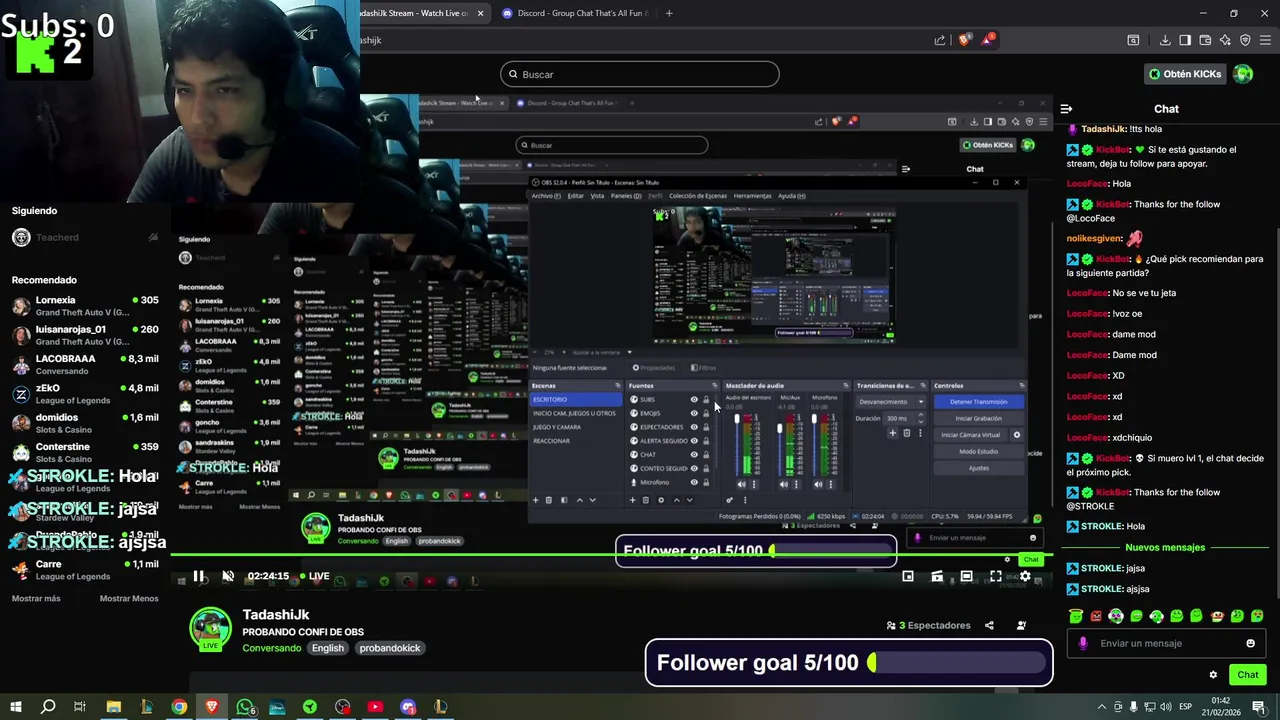The image size is (1280, 720).
Task: Click OBS add source plus icon
Action: click(x=632, y=500)
